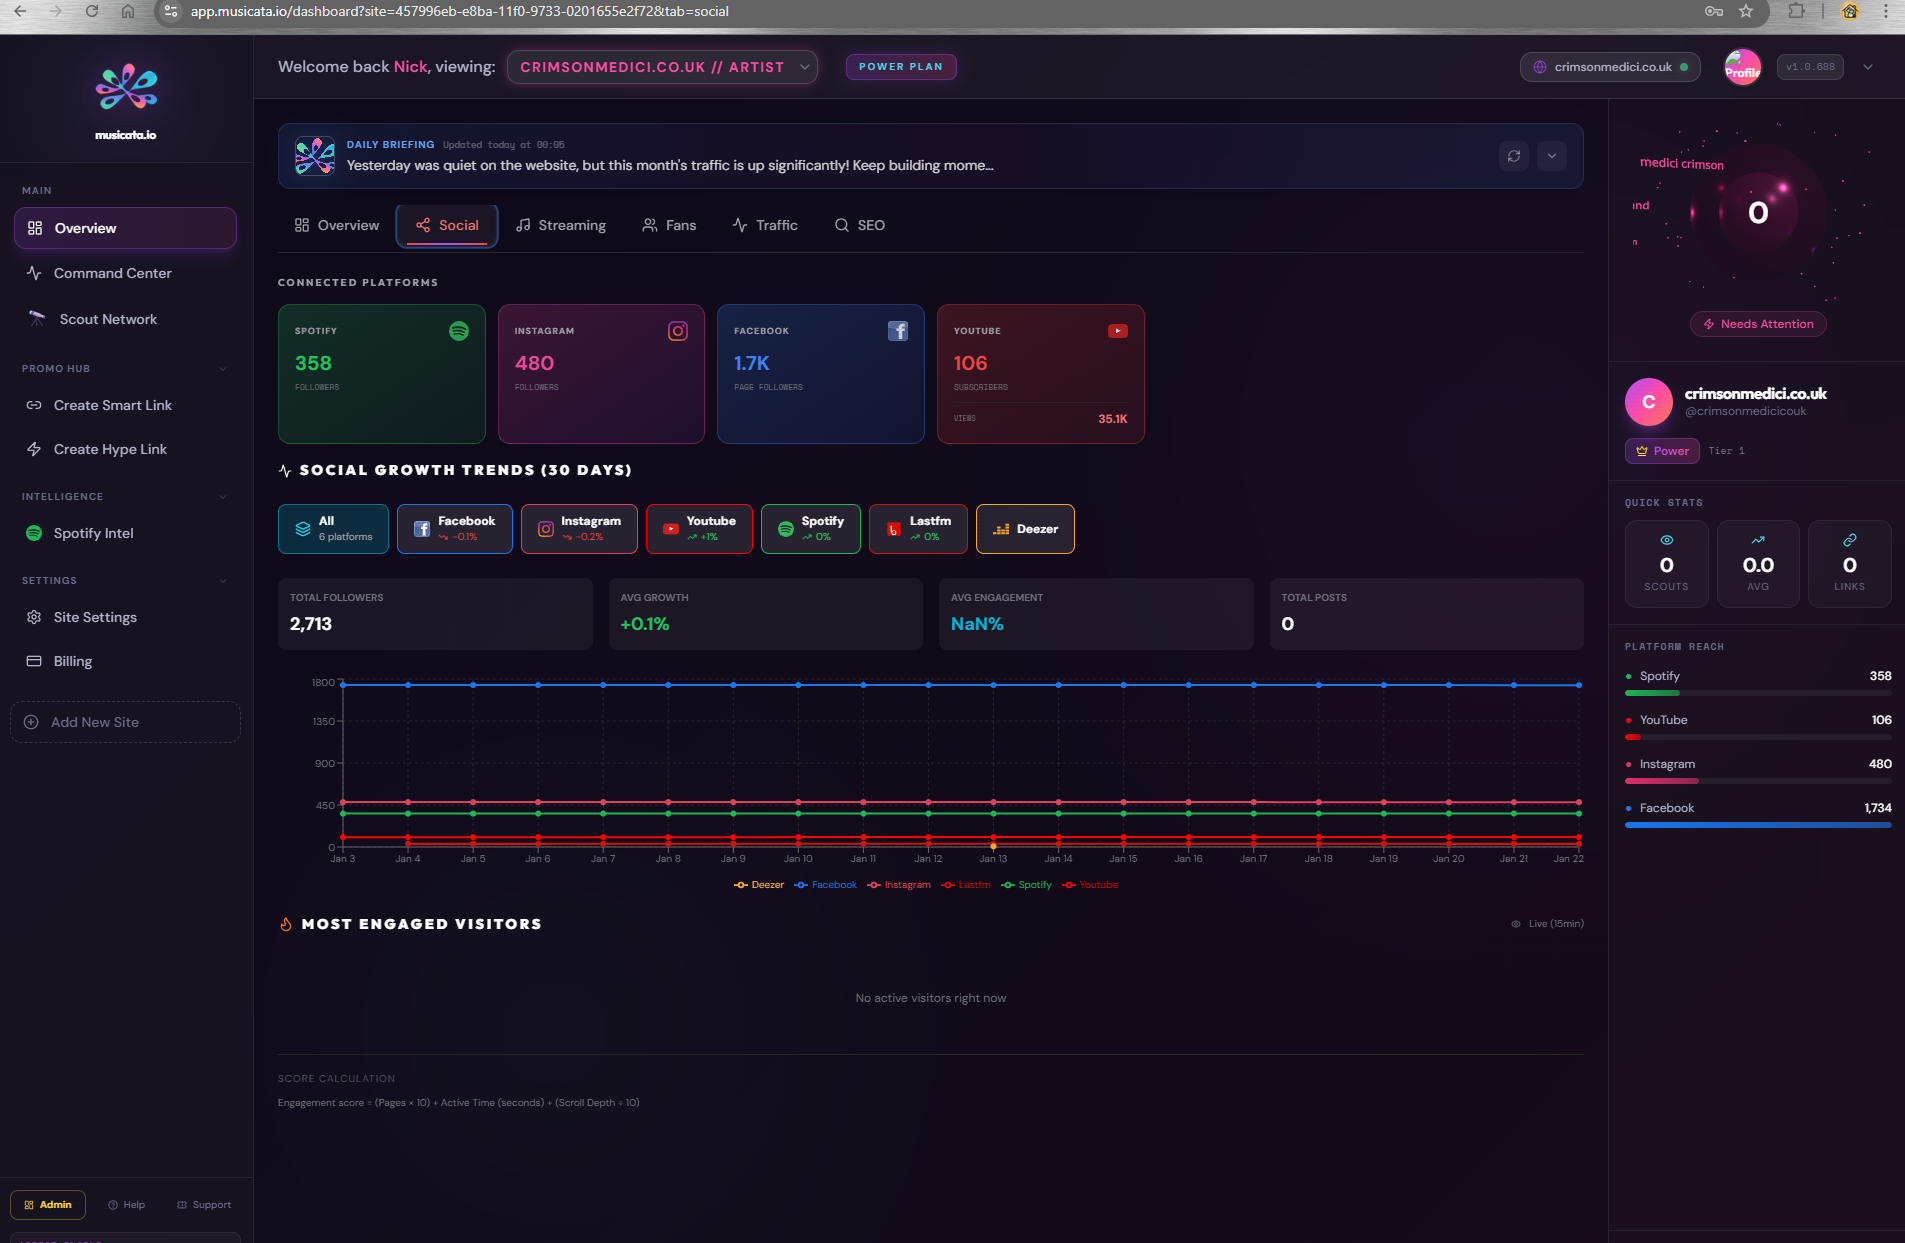
Task: Click the Billing card icon
Action: [x=34, y=661]
